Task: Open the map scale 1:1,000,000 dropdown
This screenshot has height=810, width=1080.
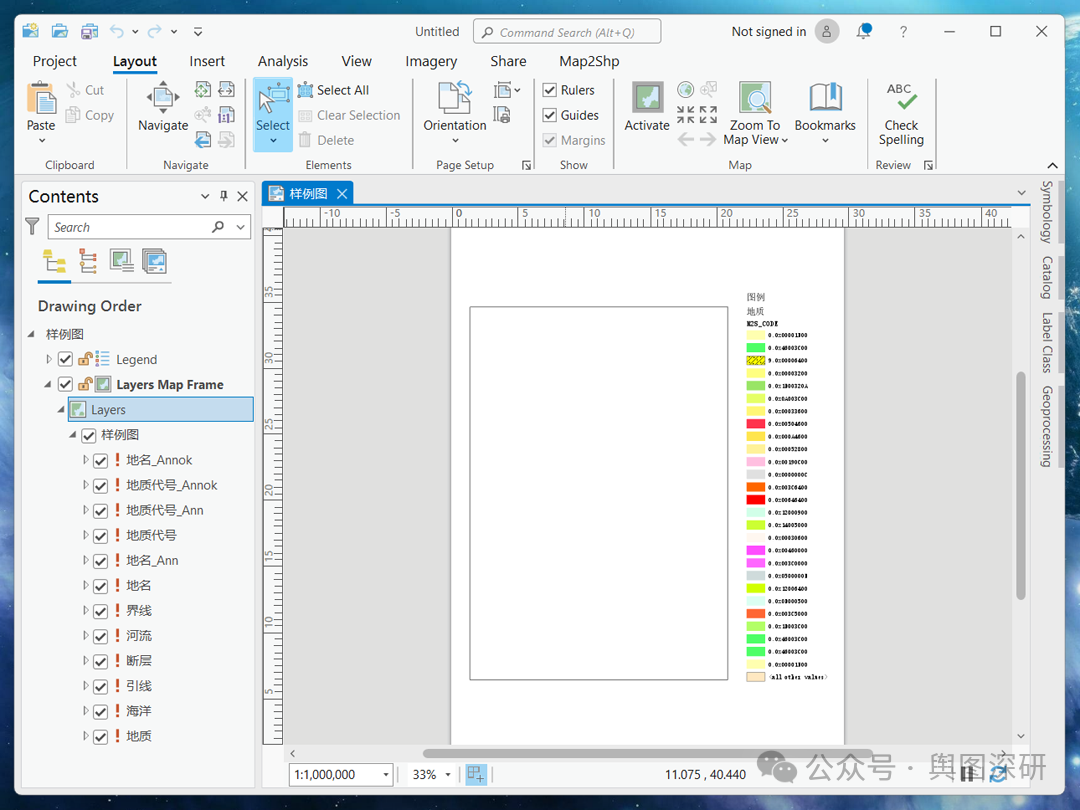Action: tap(386, 775)
